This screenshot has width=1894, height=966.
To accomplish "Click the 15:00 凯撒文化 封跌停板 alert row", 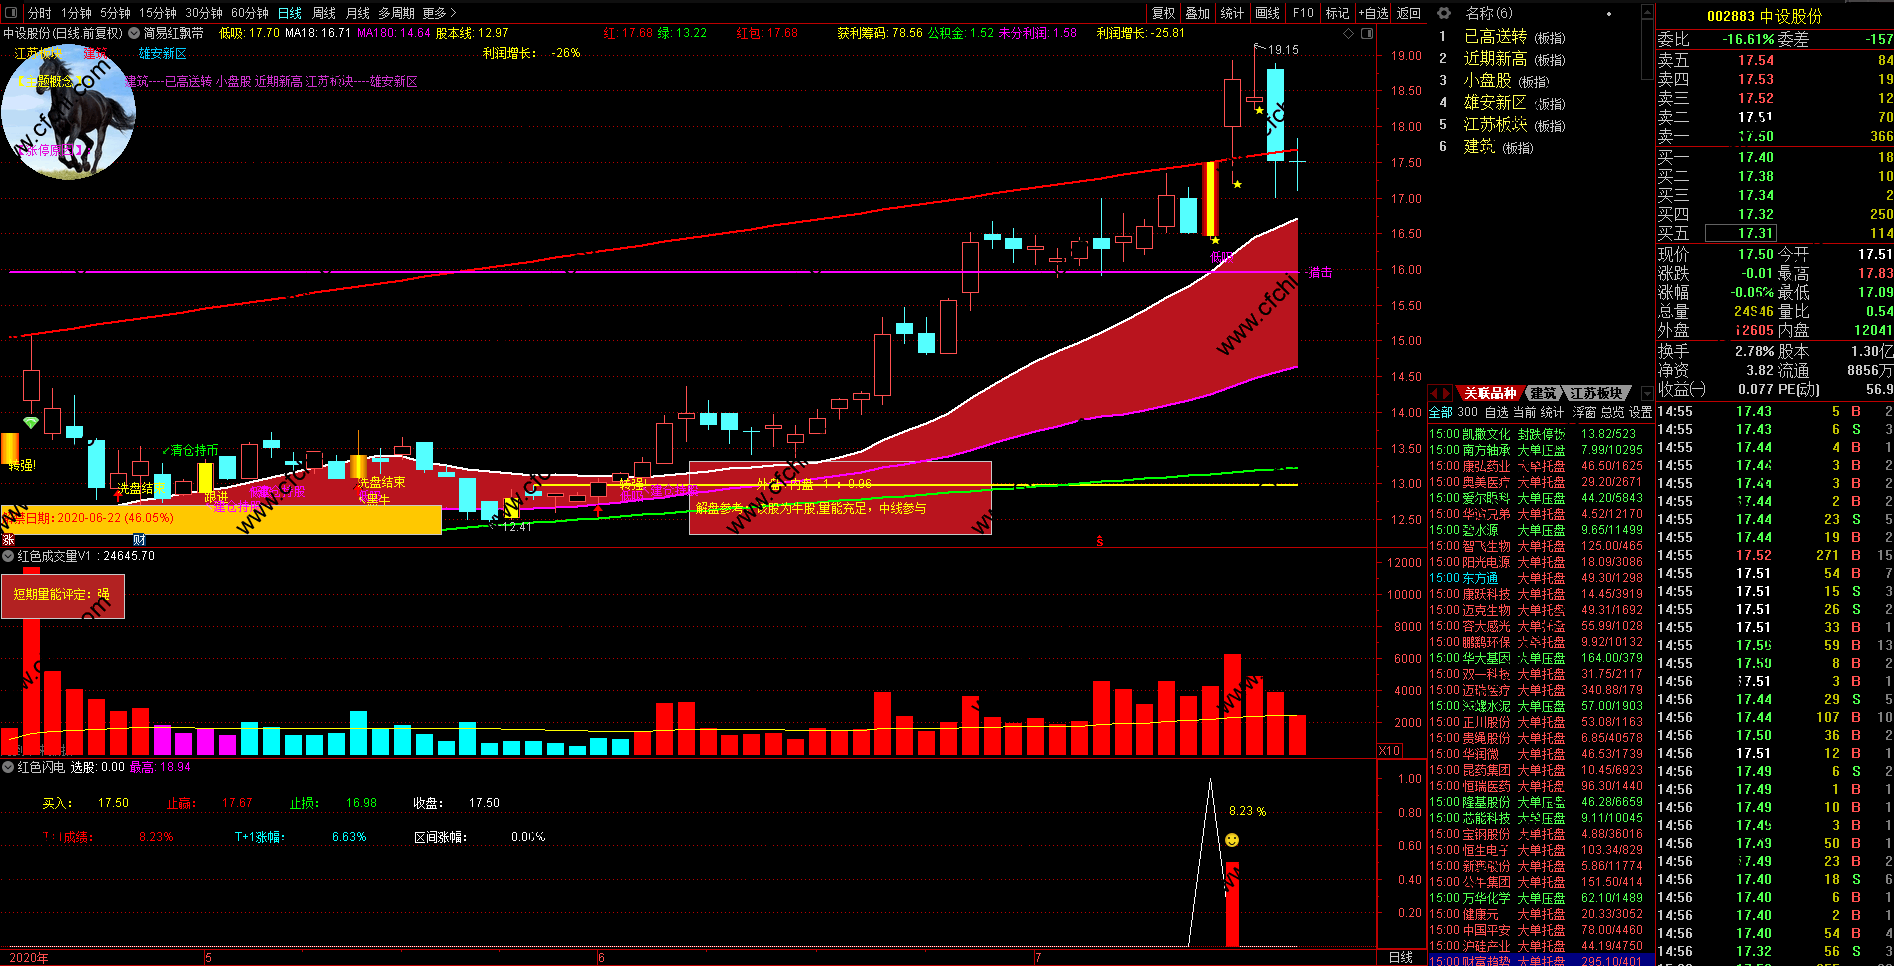I will point(1540,434).
